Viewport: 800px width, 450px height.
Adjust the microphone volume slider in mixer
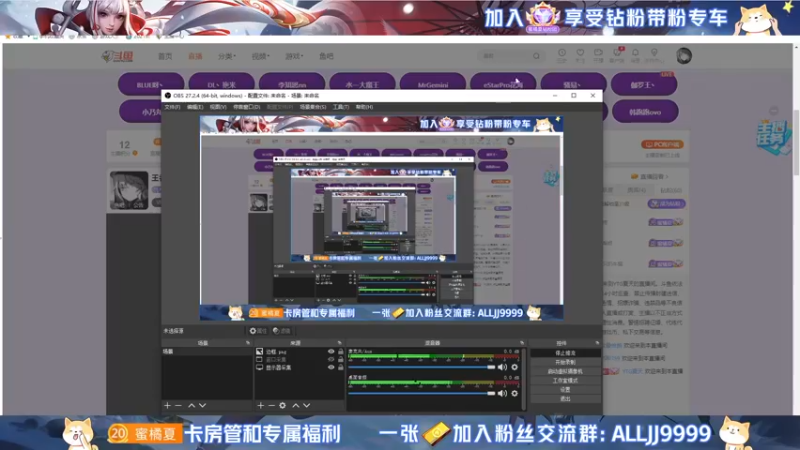coord(422,367)
